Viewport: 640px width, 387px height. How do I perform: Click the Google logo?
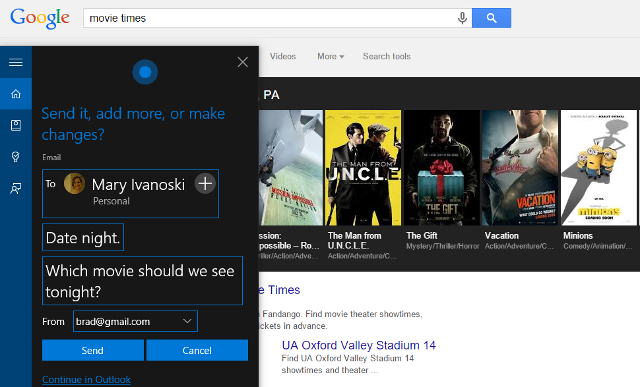click(40, 18)
